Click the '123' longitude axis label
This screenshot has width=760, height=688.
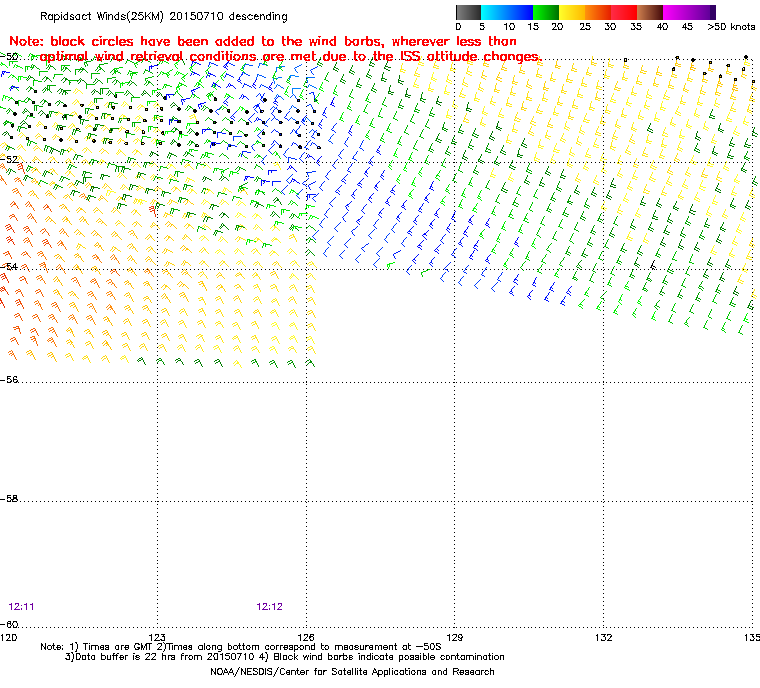[157, 637]
